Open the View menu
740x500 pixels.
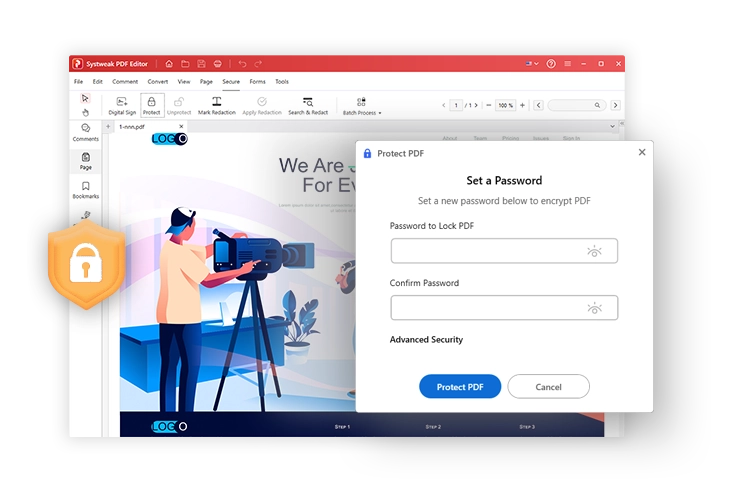[x=184, y=82]
